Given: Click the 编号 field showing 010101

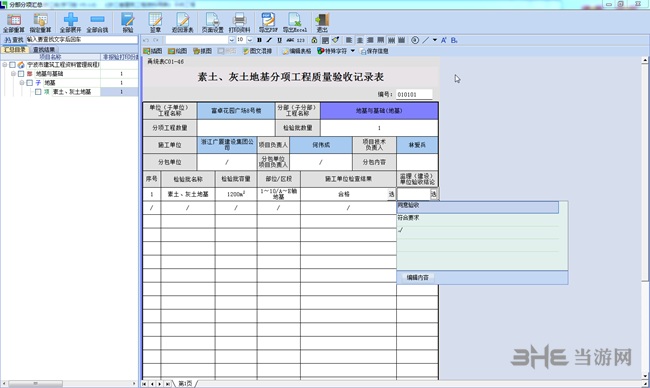Looking at the screenshot, I should pyautogui.click(x=414, y=95).
